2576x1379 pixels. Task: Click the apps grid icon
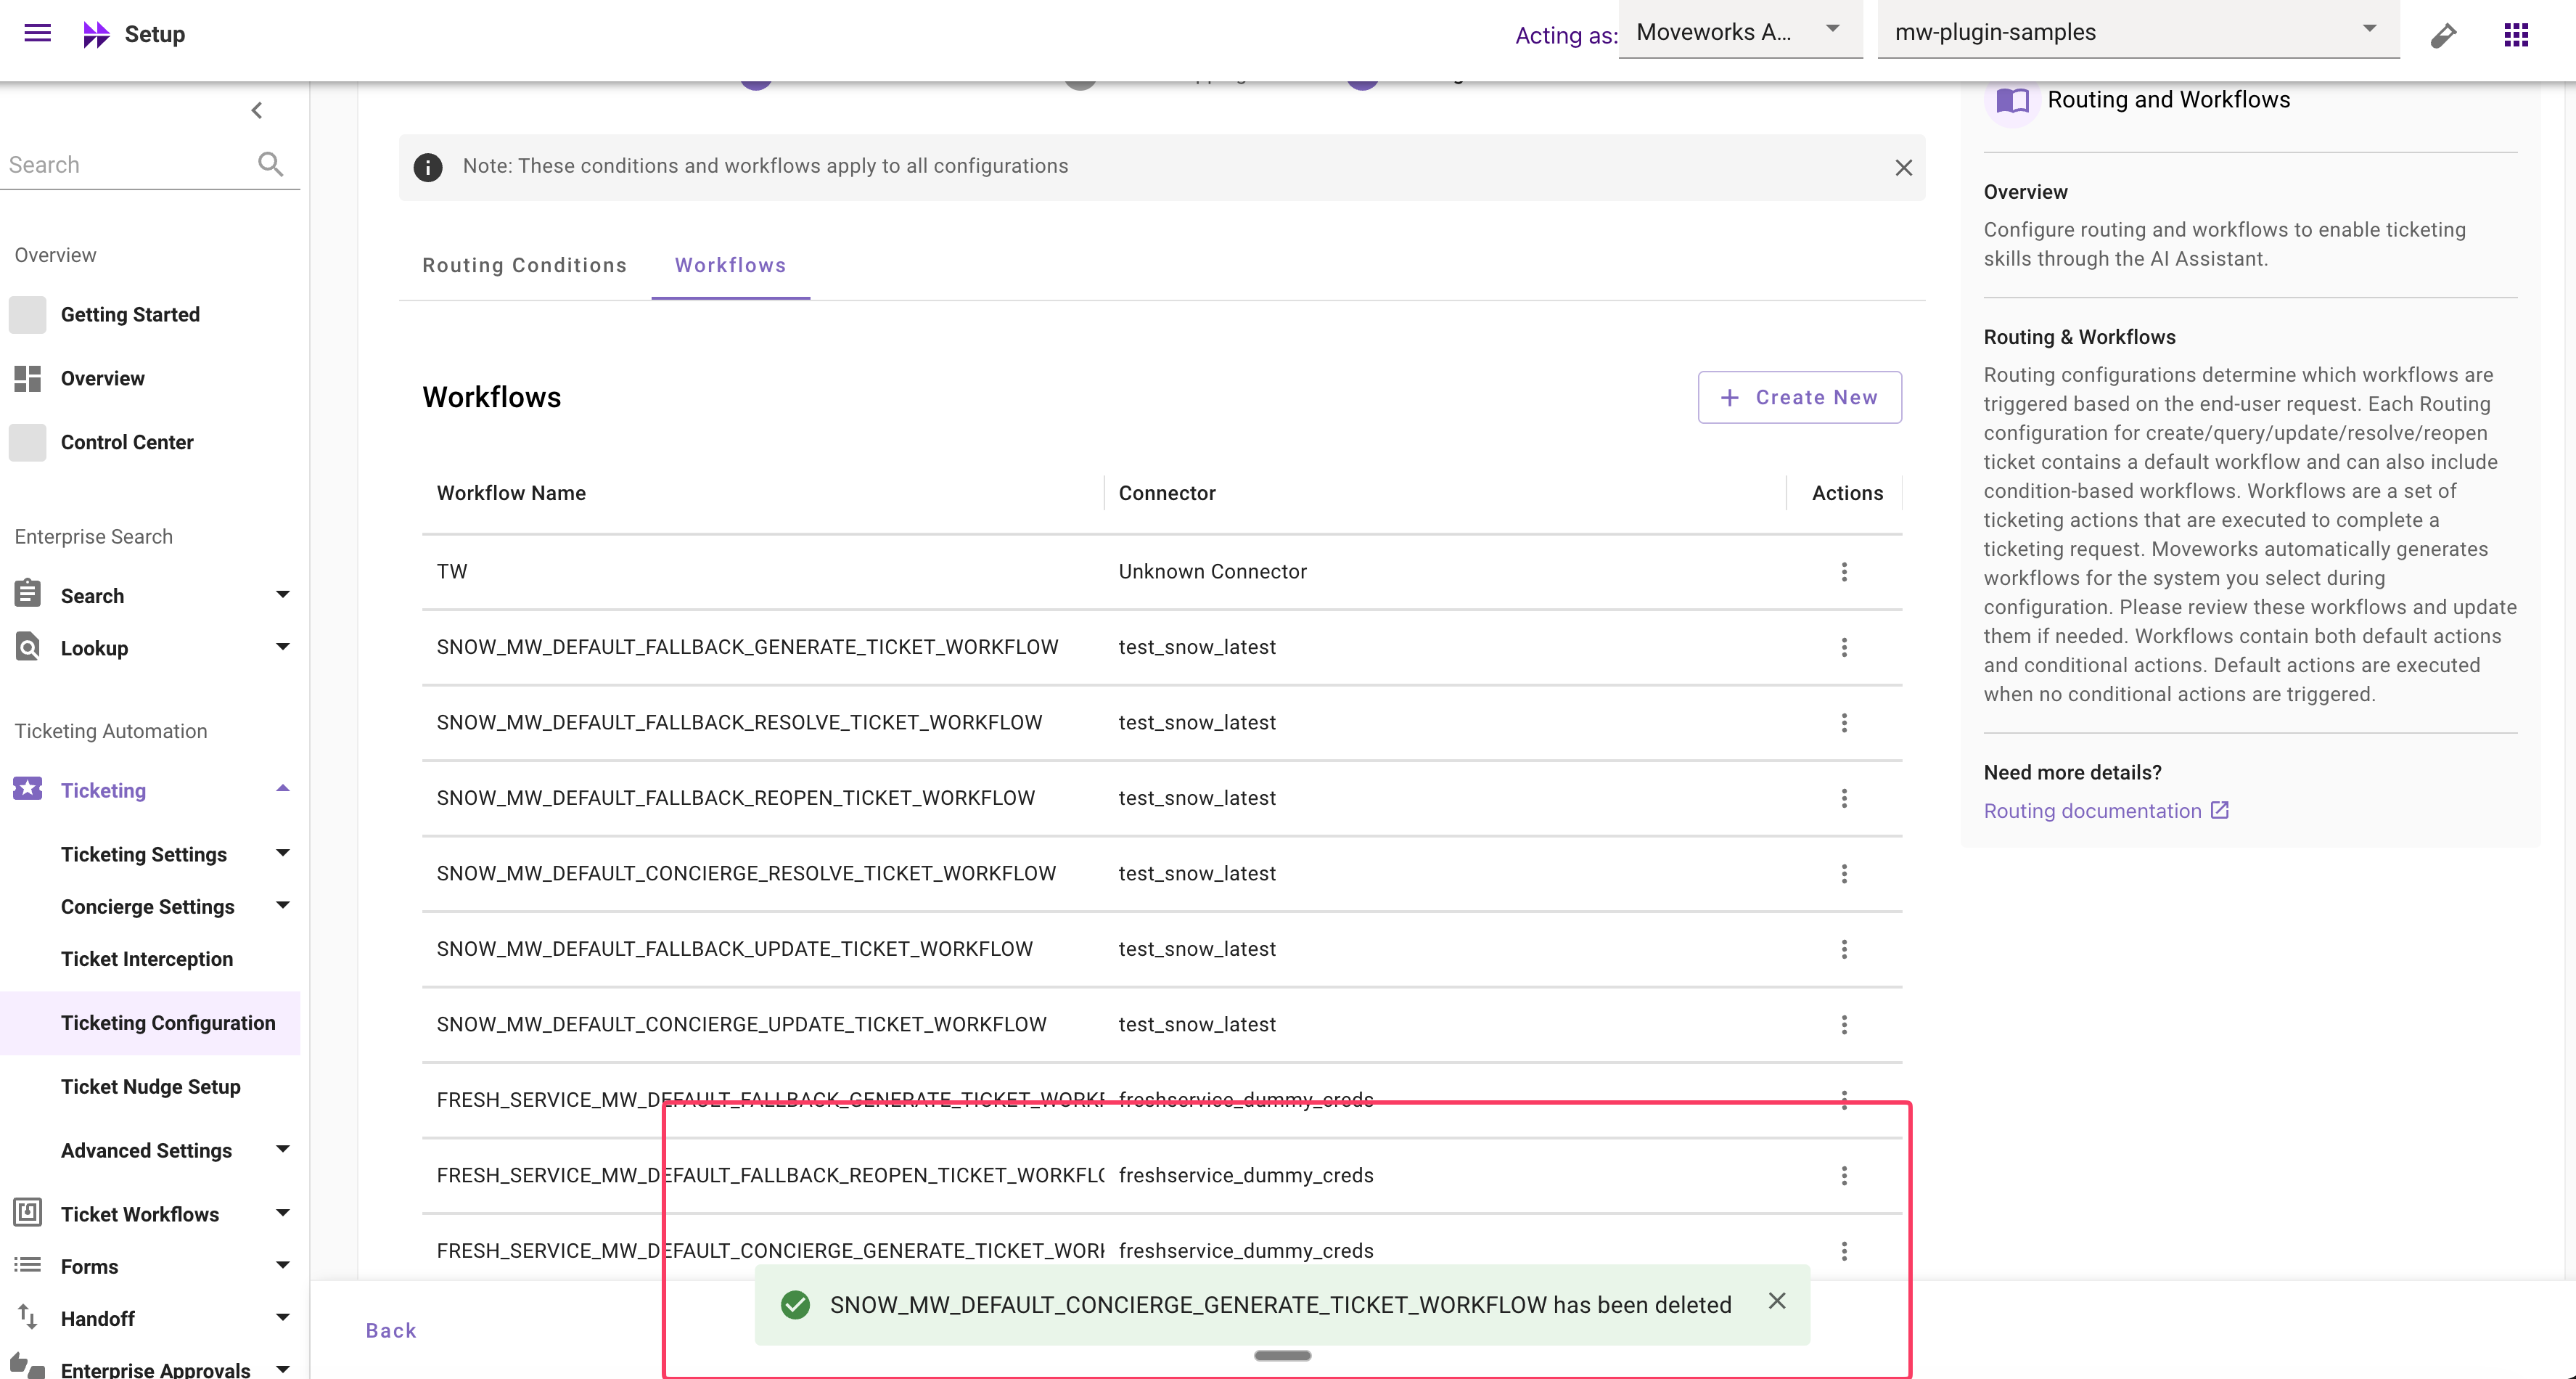point(2515,35)
